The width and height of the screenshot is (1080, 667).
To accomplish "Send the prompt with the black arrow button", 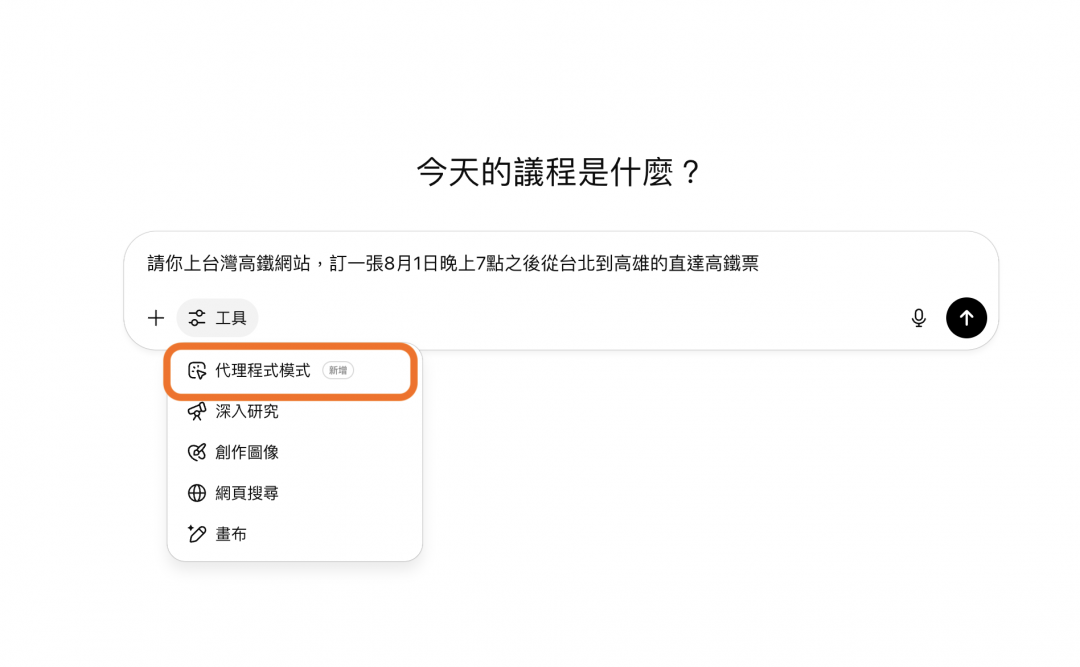I will click(x=966, y=318).
